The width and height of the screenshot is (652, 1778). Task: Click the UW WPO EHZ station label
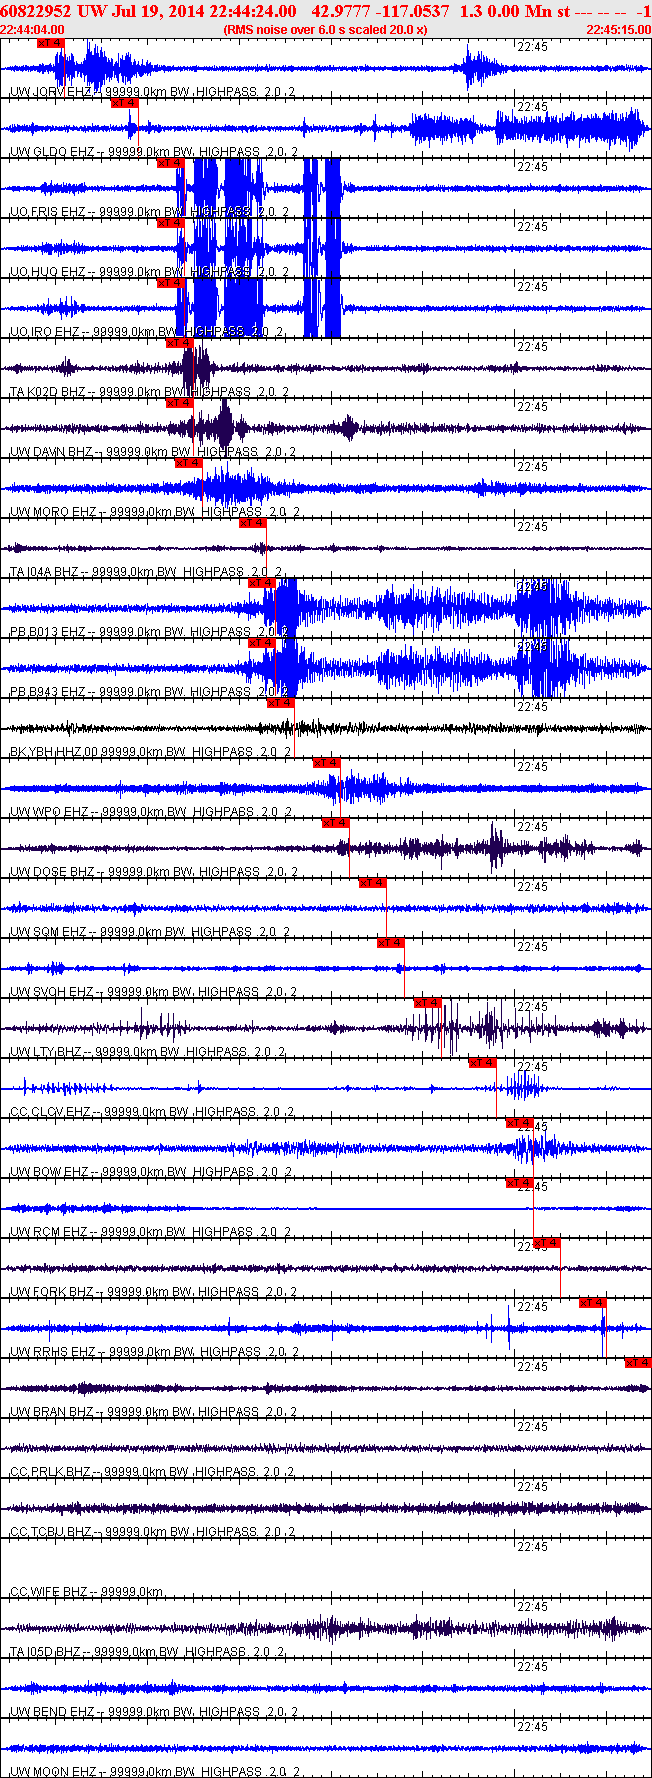(151, 812)
